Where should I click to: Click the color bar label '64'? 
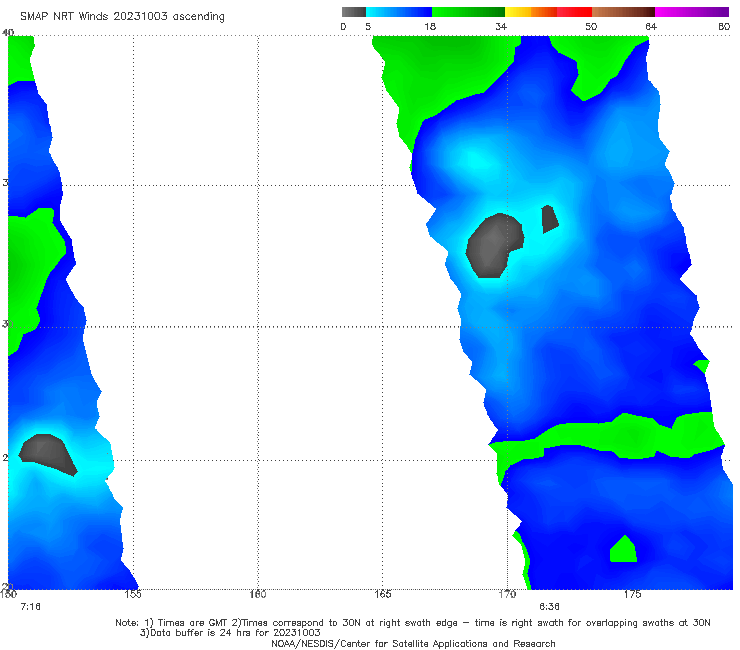651,27
